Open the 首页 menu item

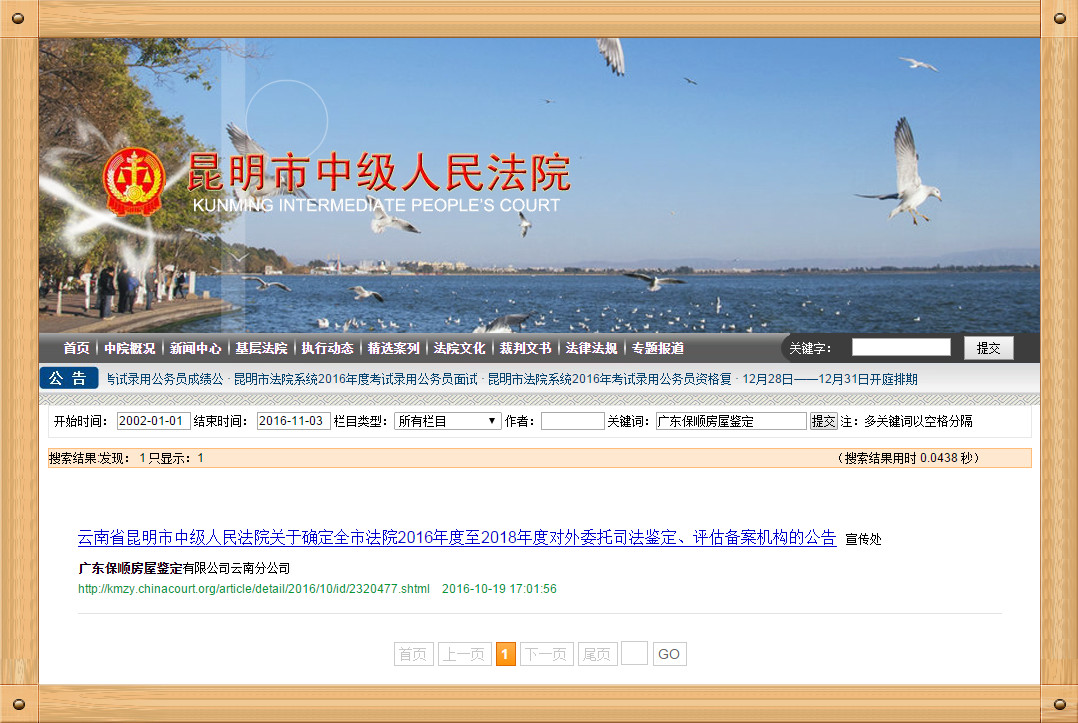(76, 348)
